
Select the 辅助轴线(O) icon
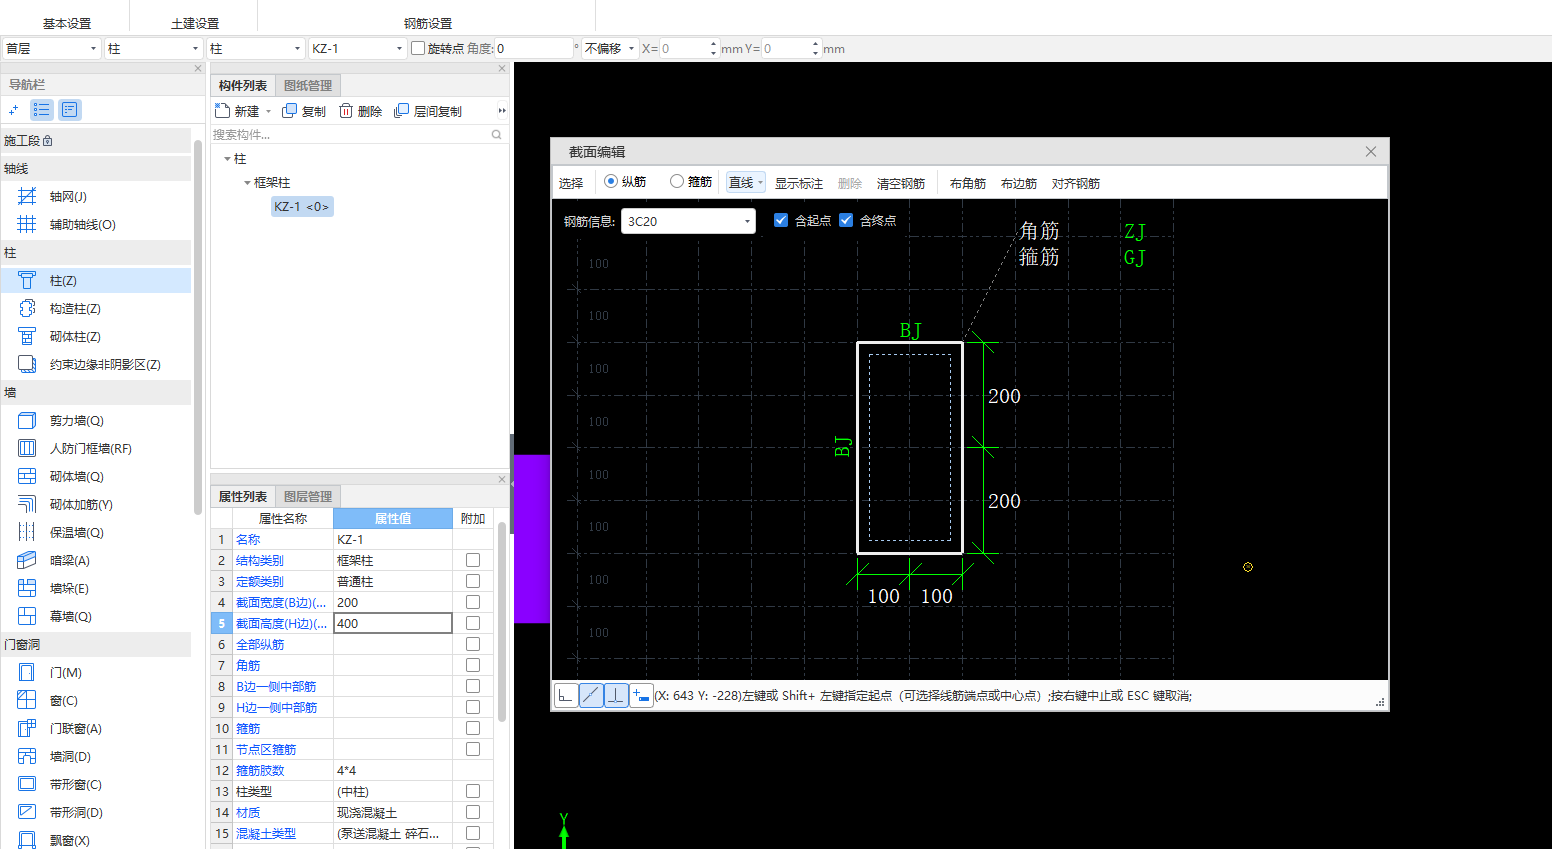click(x=27, y=225)
